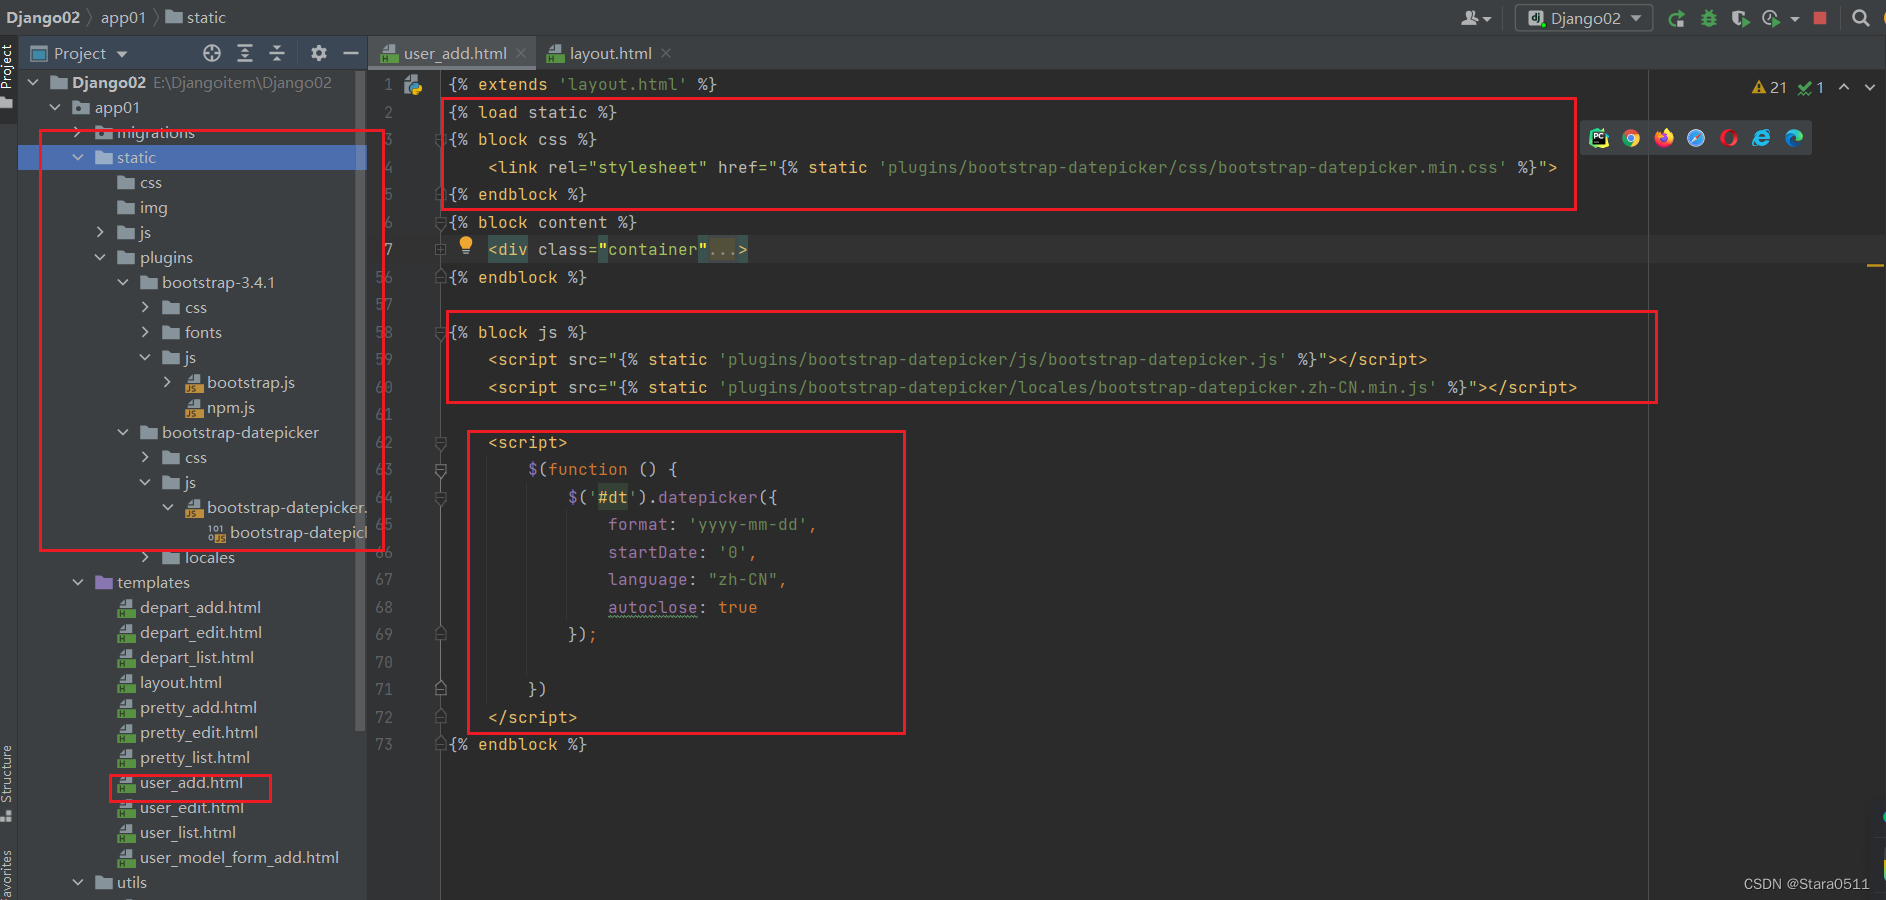The width and height of the screenshot is (1886, 900).
Task: Close the user_add.html tab
Action: [x=521, y=53]
